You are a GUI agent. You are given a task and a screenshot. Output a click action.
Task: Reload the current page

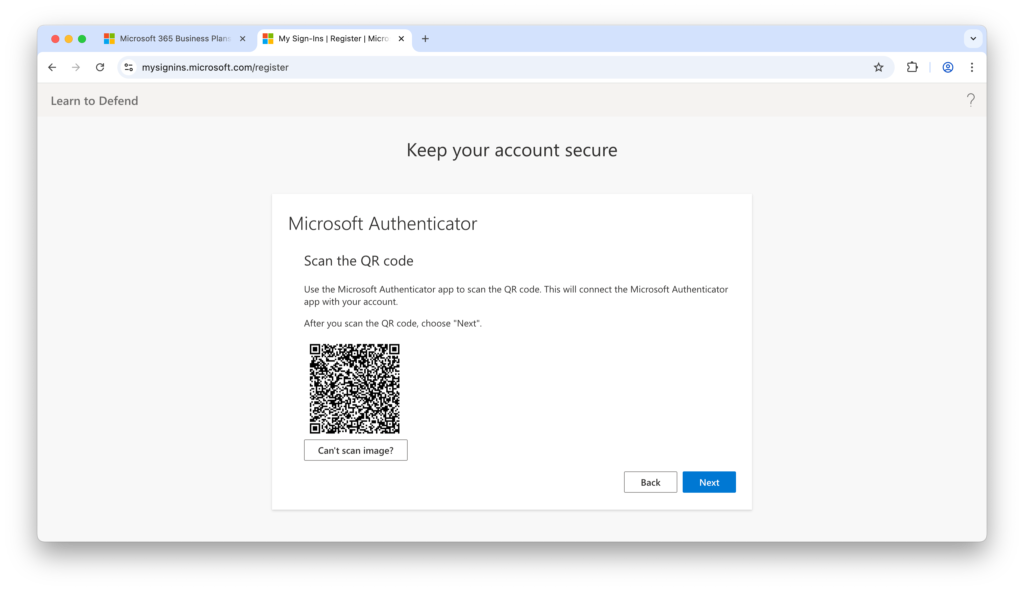(100, 67)
